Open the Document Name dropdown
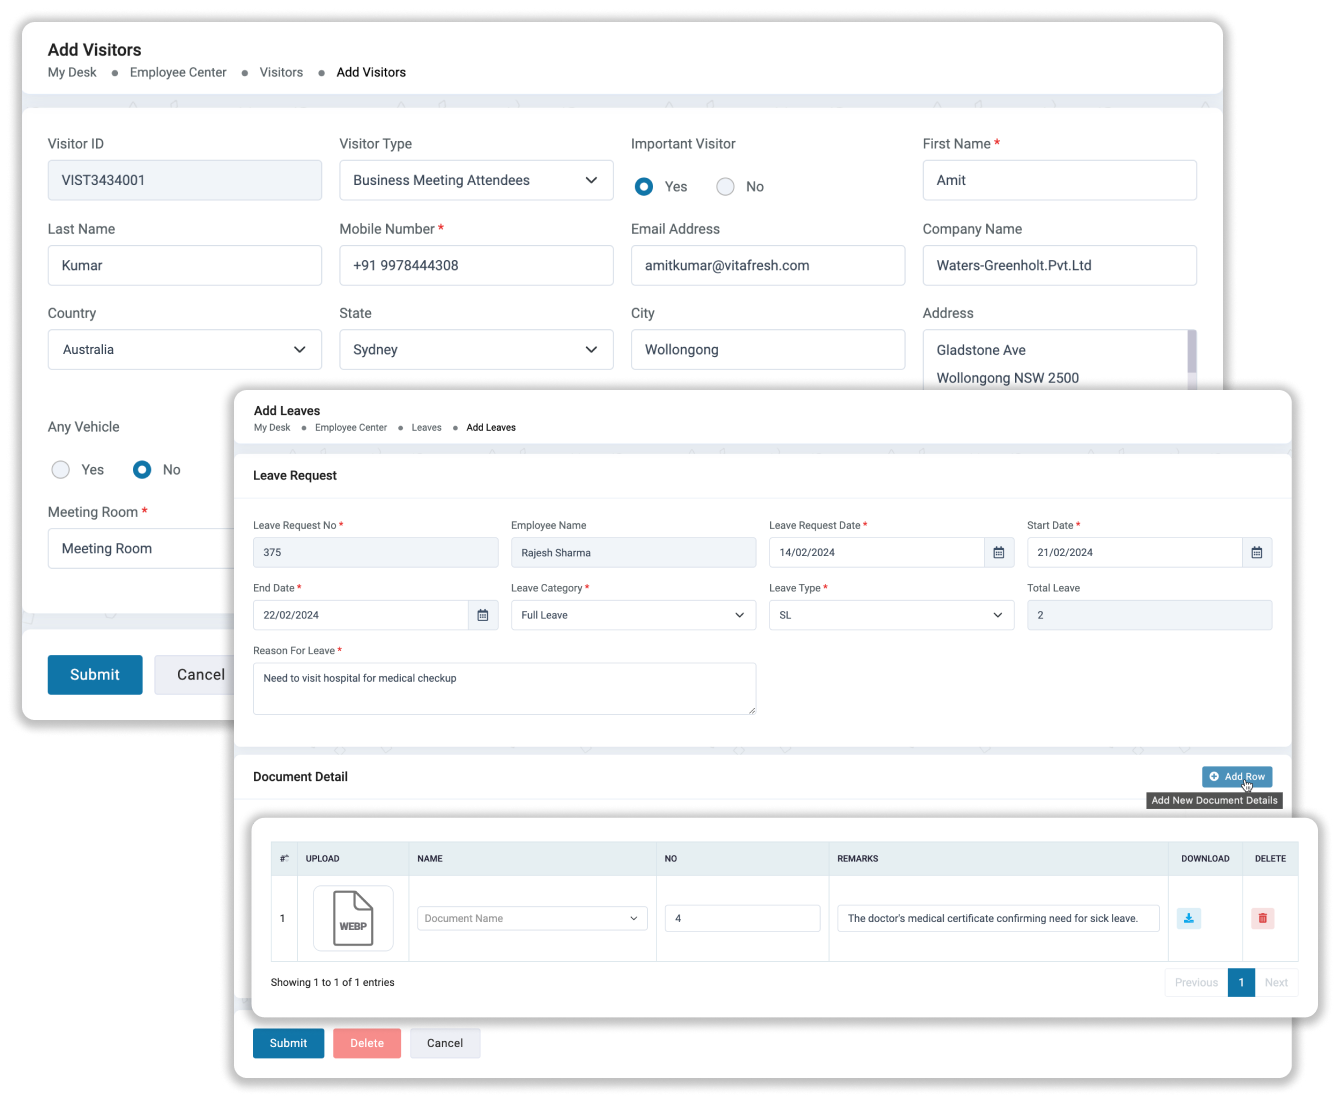Screen dimensions: 1340x1100 click(x=532, y=918)
